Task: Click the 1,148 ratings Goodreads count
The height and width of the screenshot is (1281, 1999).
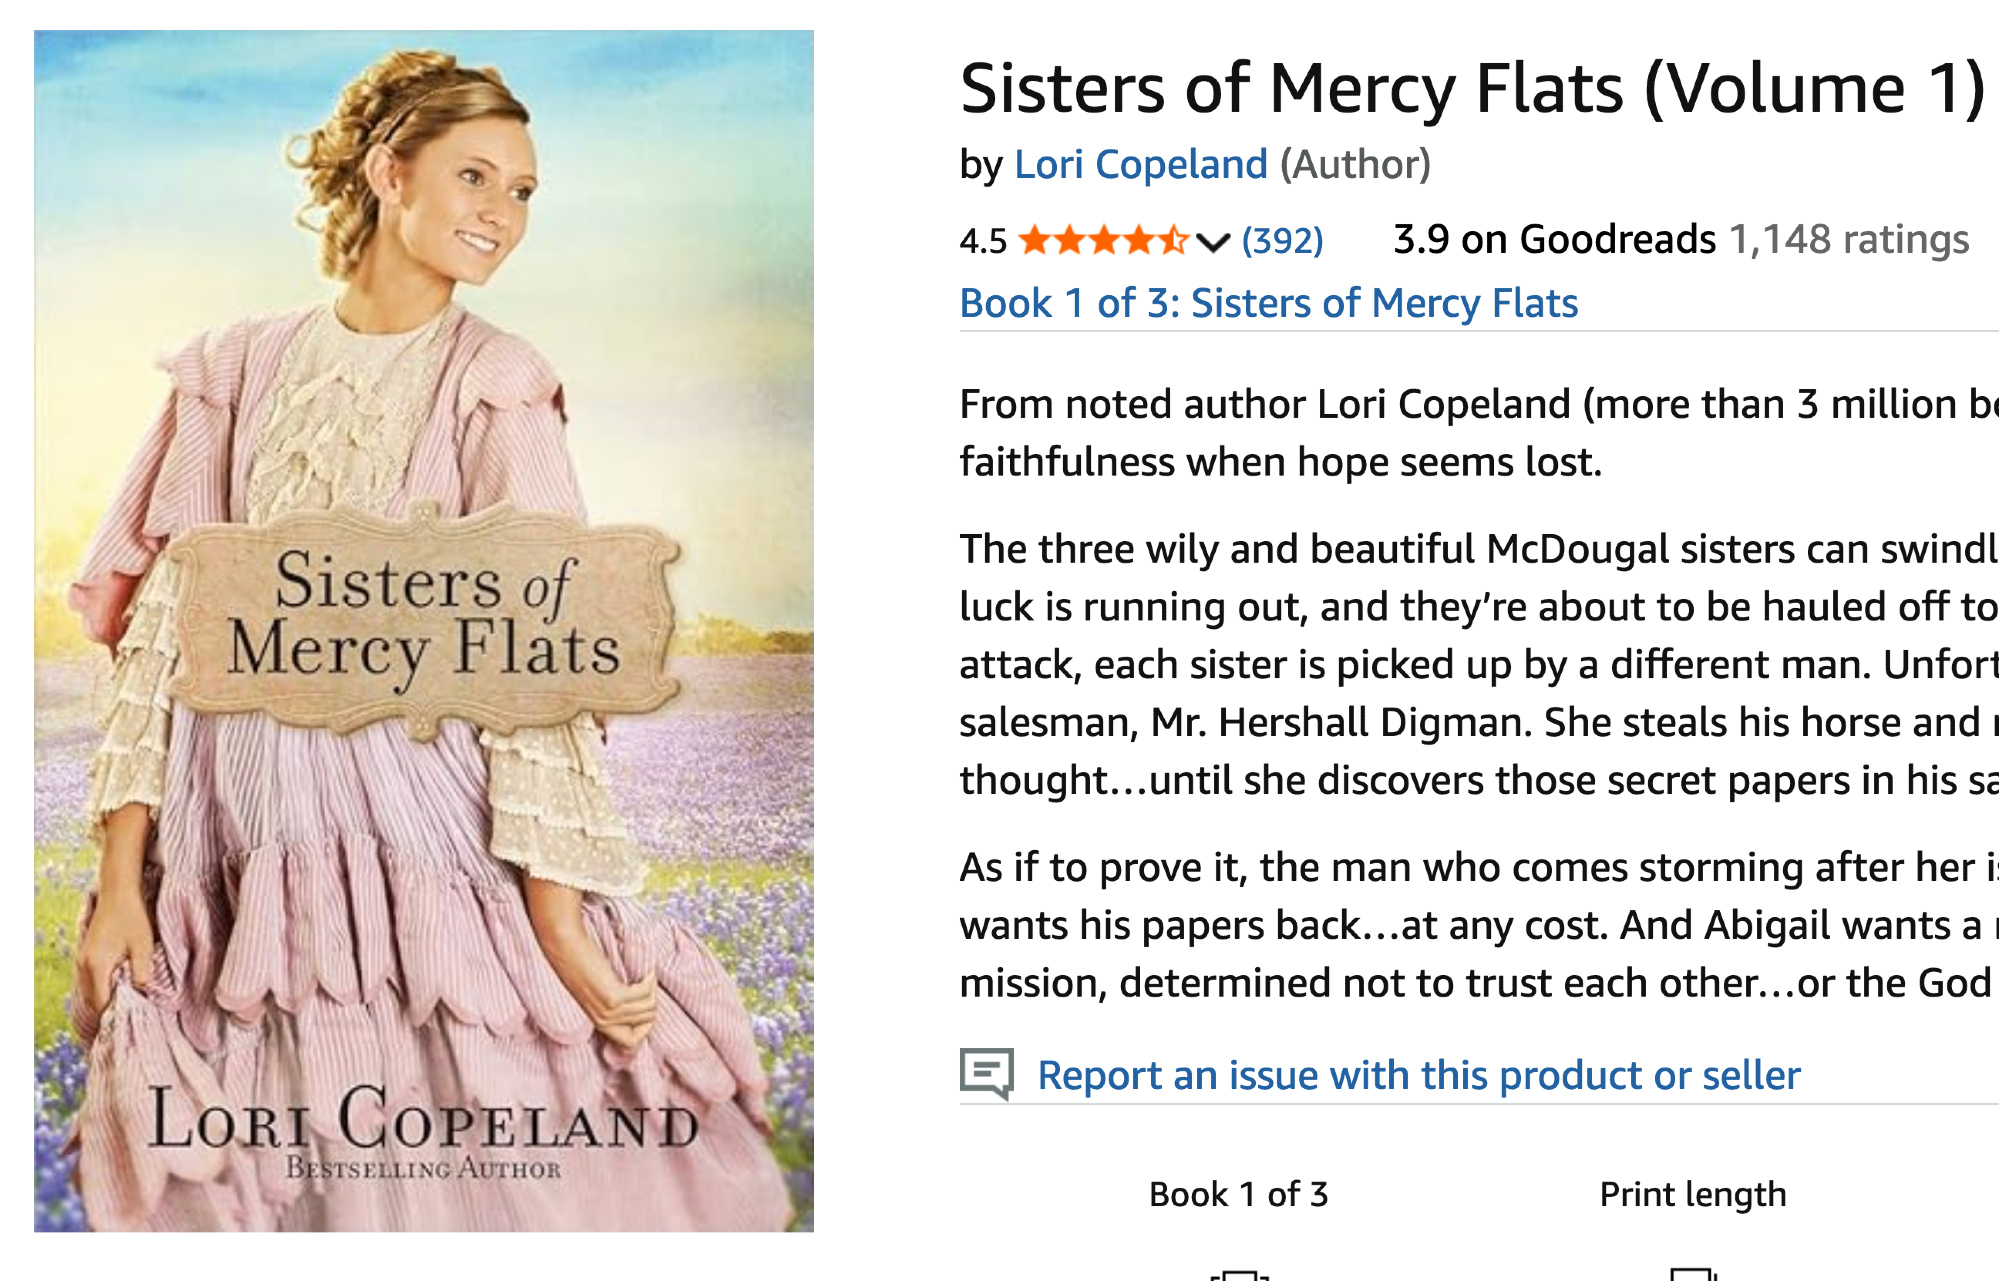Action: pyautogui.click(x=1848, y=240)
